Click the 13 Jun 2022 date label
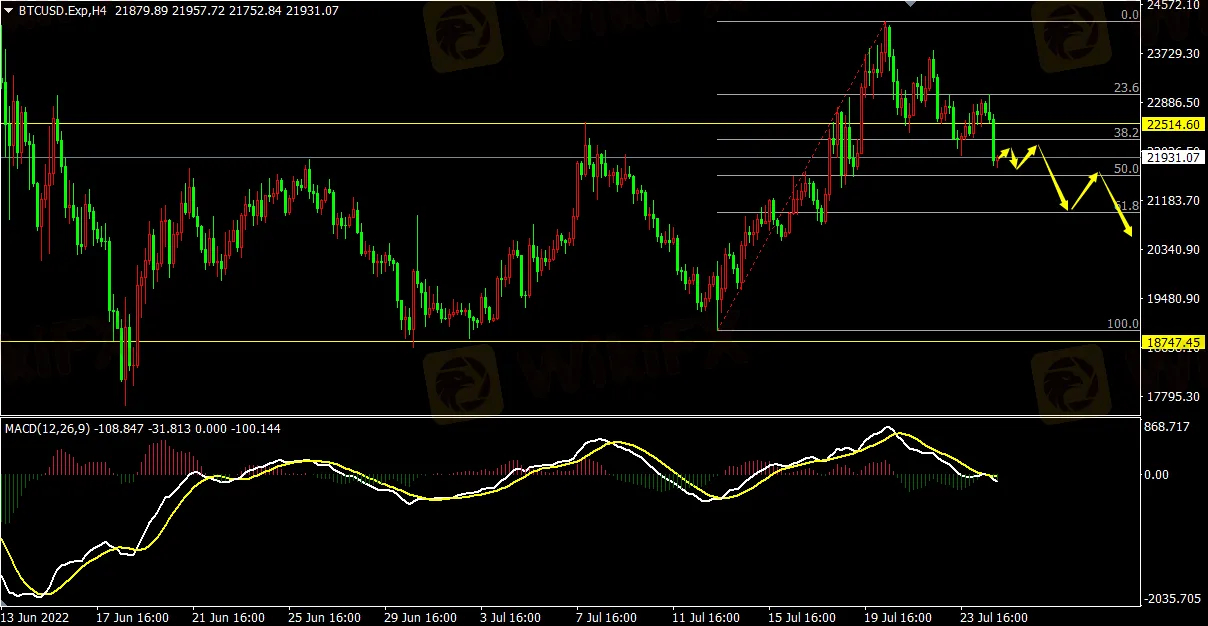 point(38,617)
